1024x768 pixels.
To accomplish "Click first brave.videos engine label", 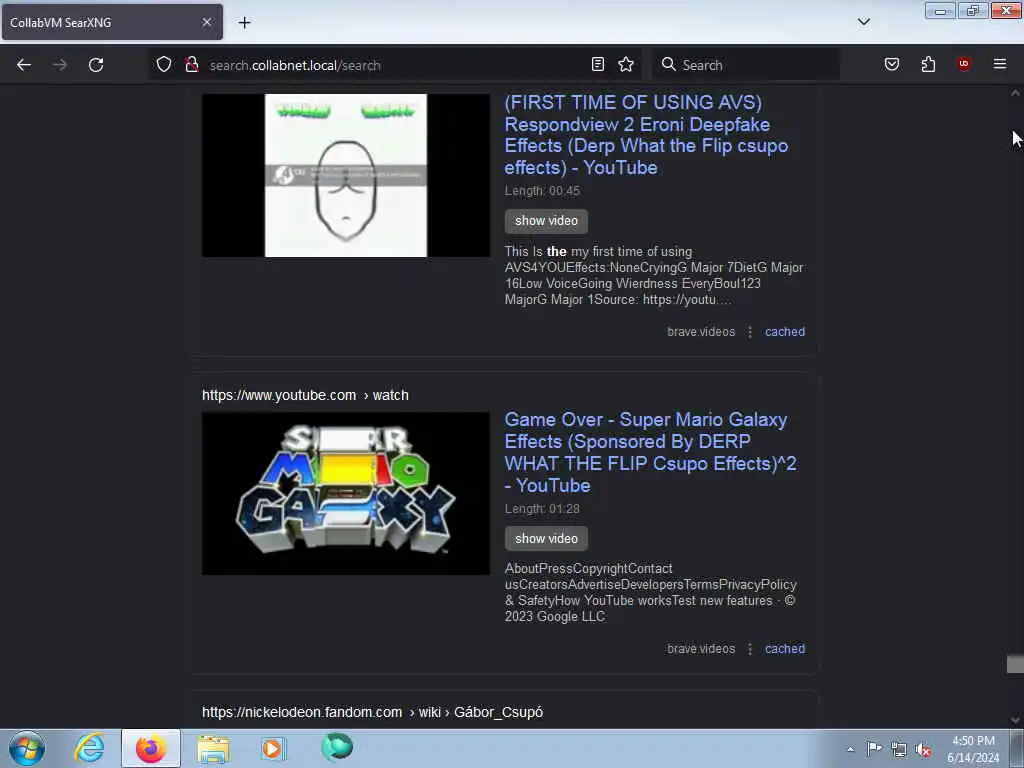I will pos(701,332).
